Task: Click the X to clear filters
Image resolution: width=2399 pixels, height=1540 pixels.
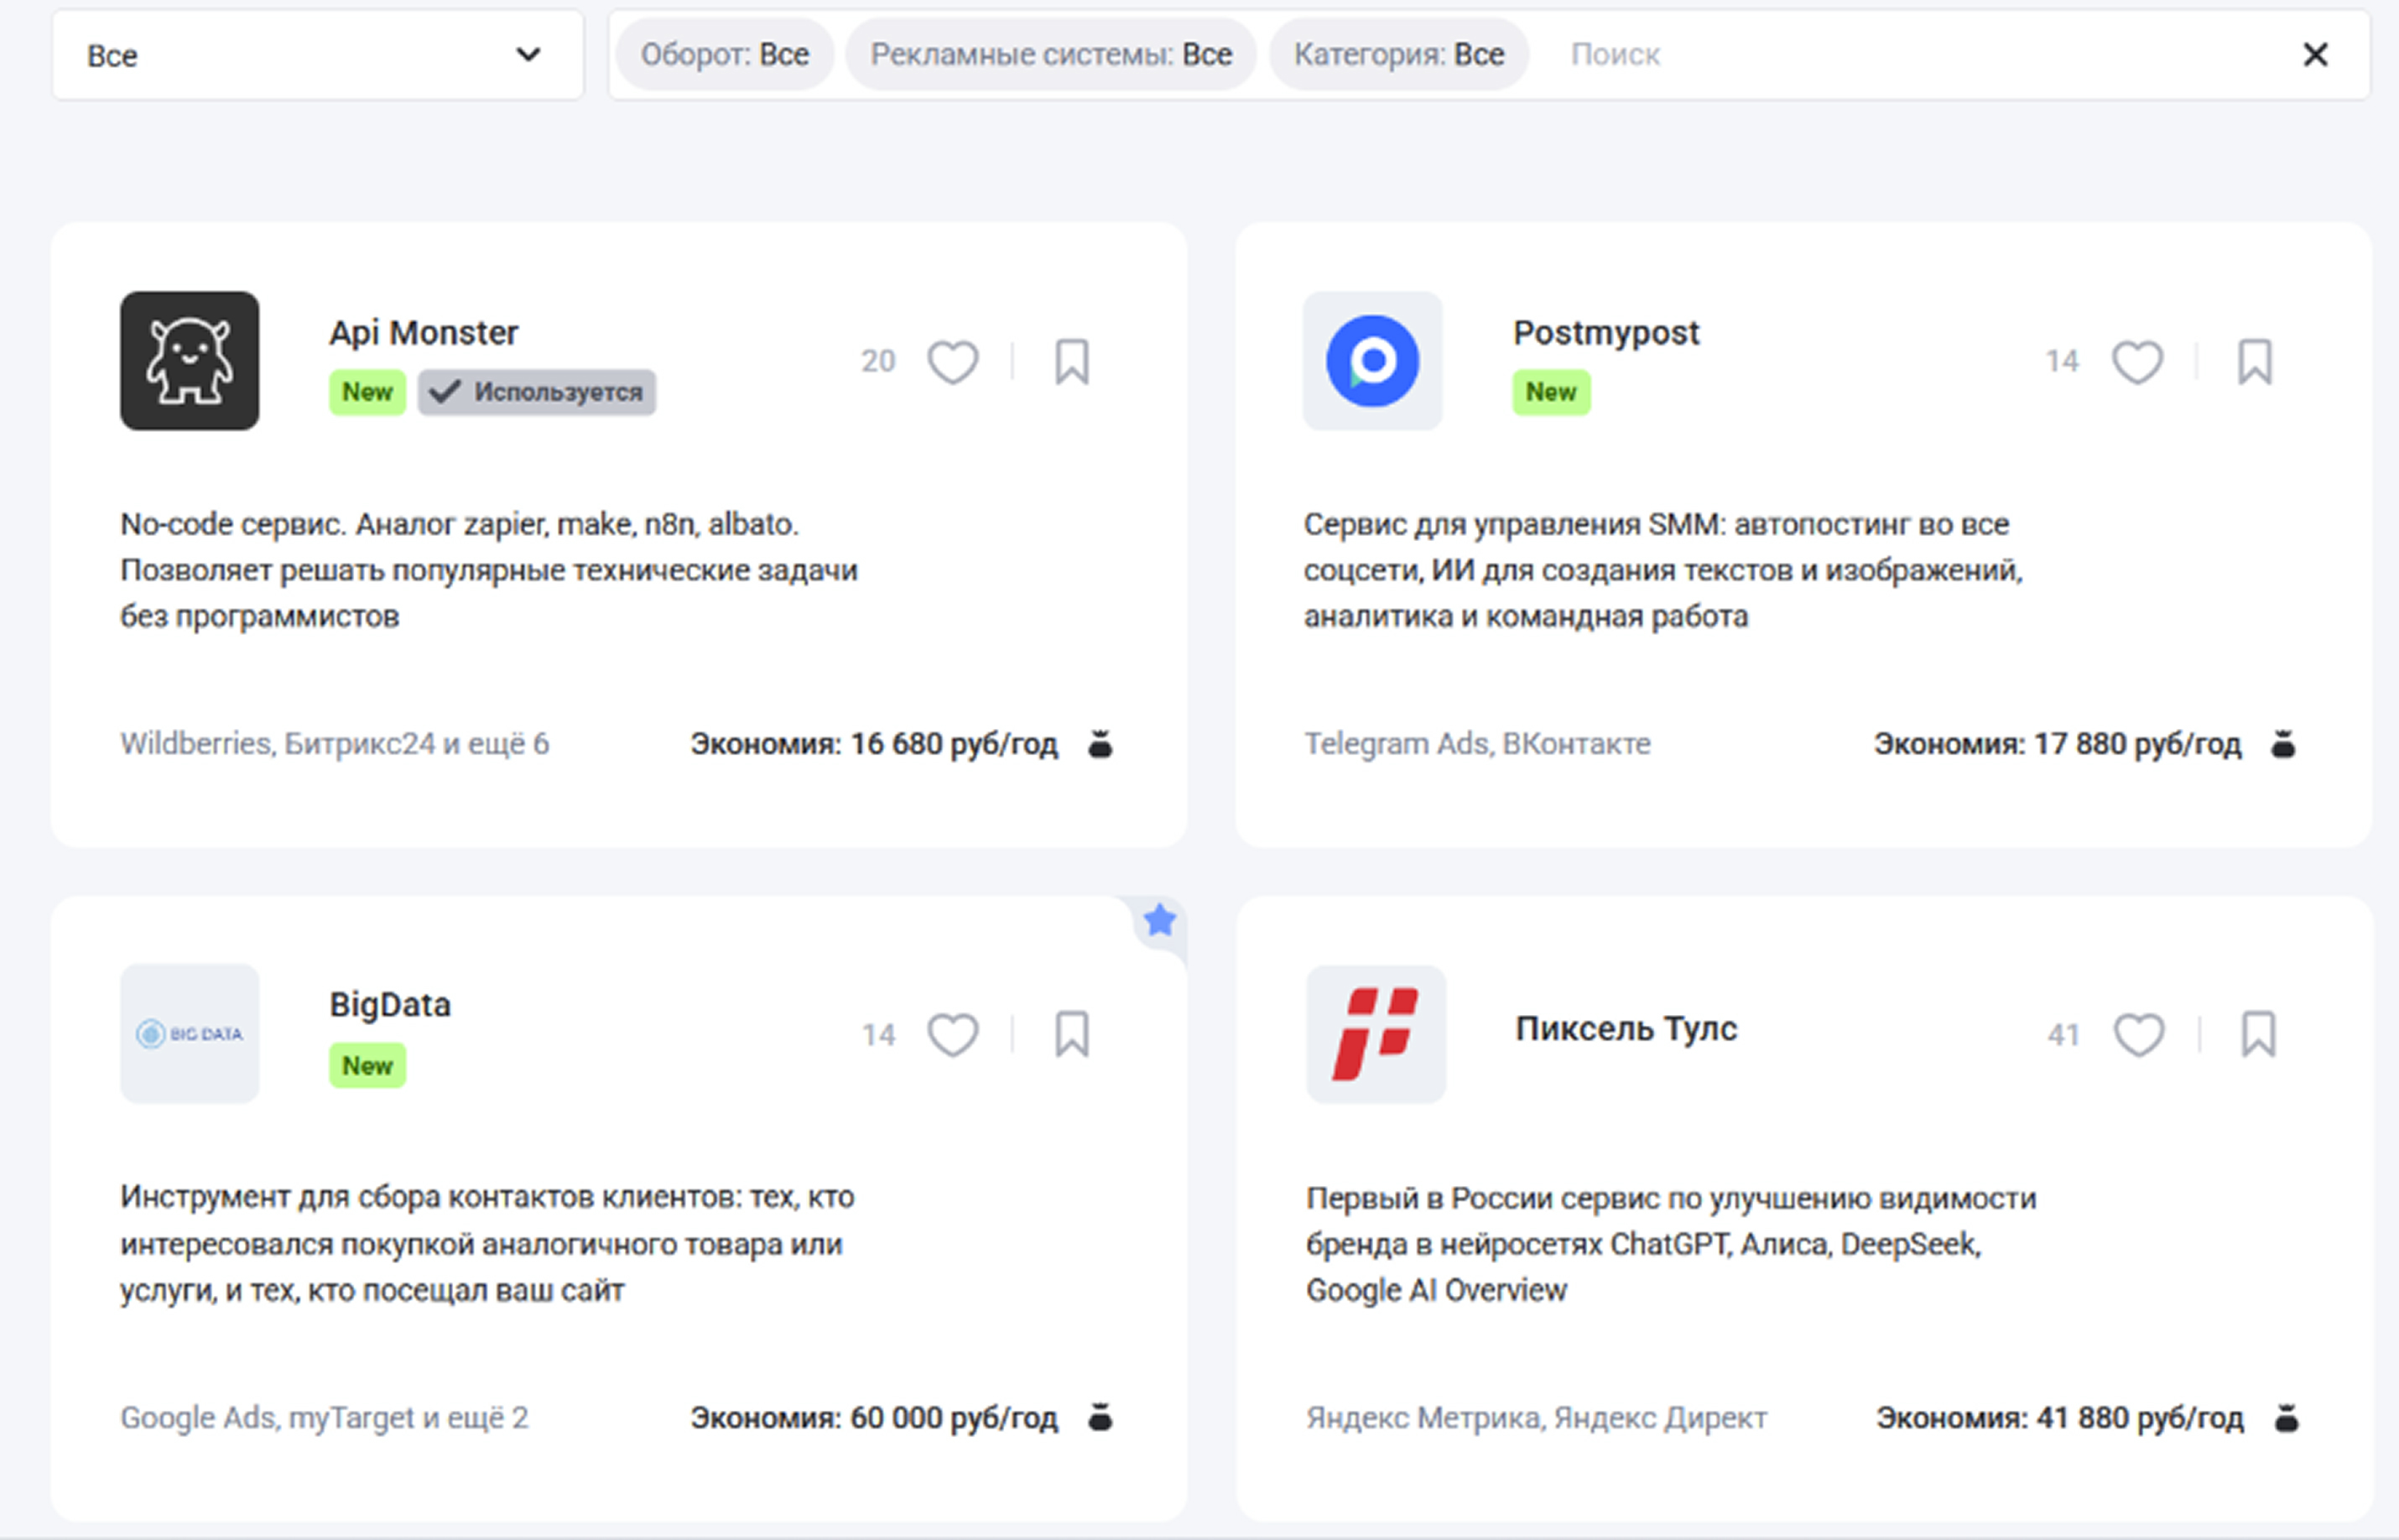Action: click(x=2314, y=54)
